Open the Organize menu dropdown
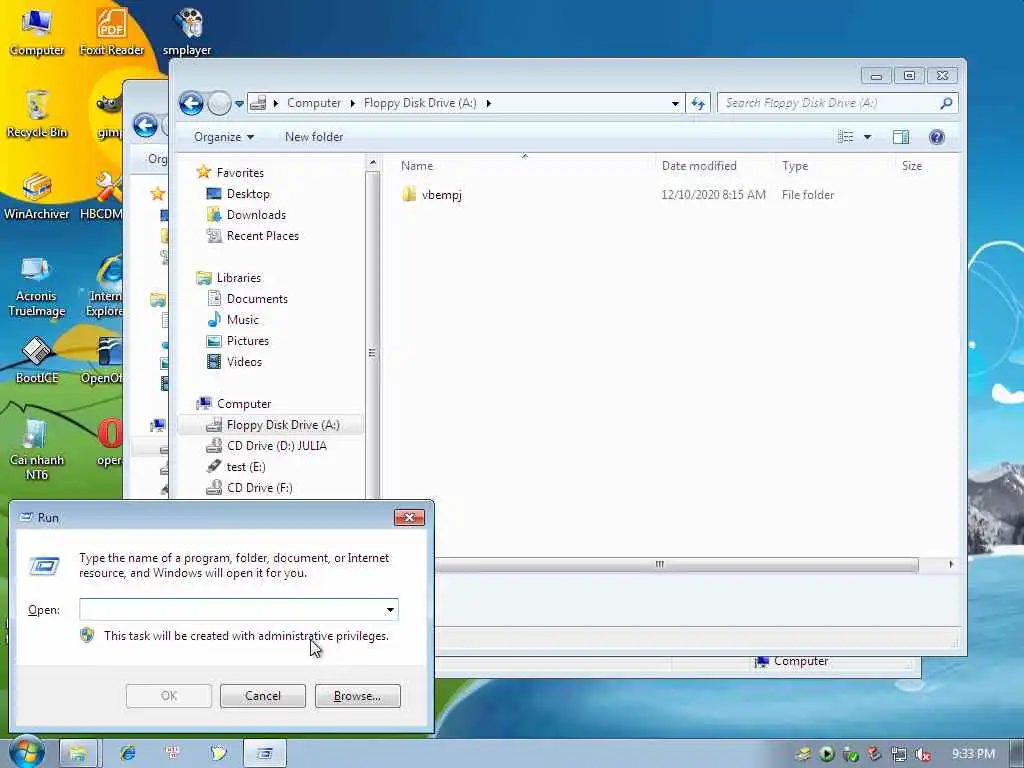The width and height of the screenshot is (1024, 768). 224,136
